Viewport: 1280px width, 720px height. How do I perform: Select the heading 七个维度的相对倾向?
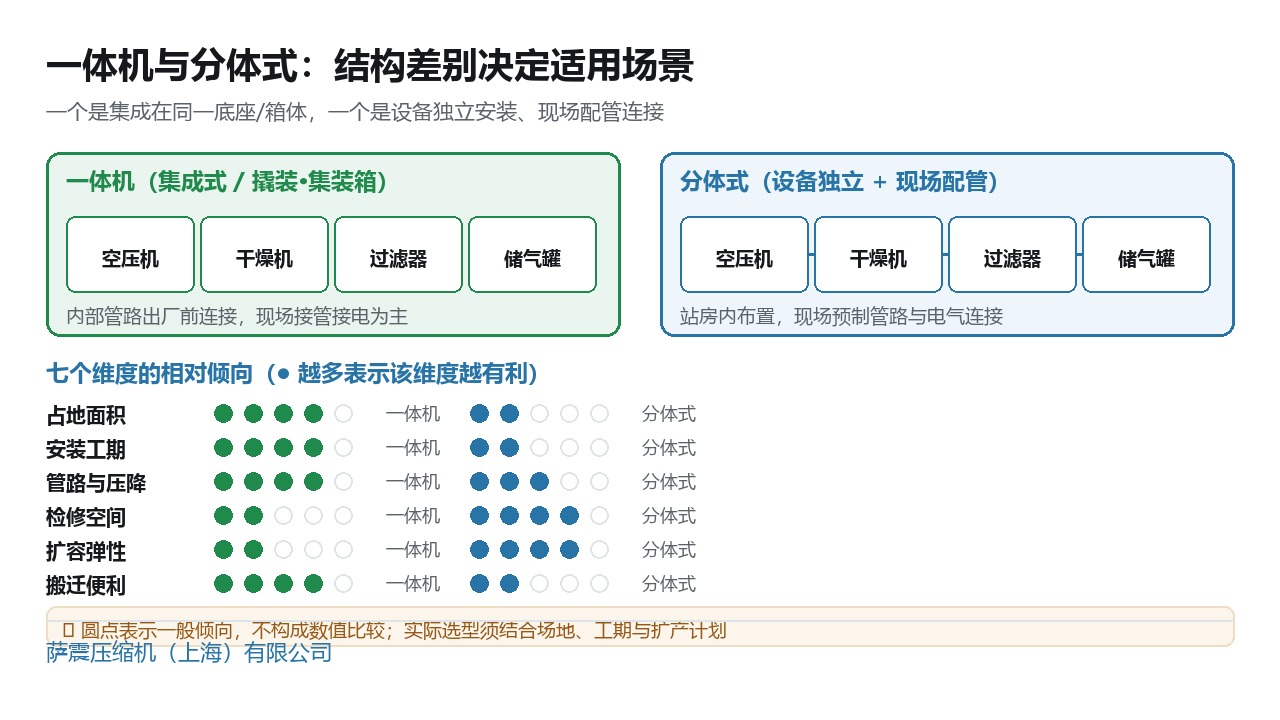[293, 374]
